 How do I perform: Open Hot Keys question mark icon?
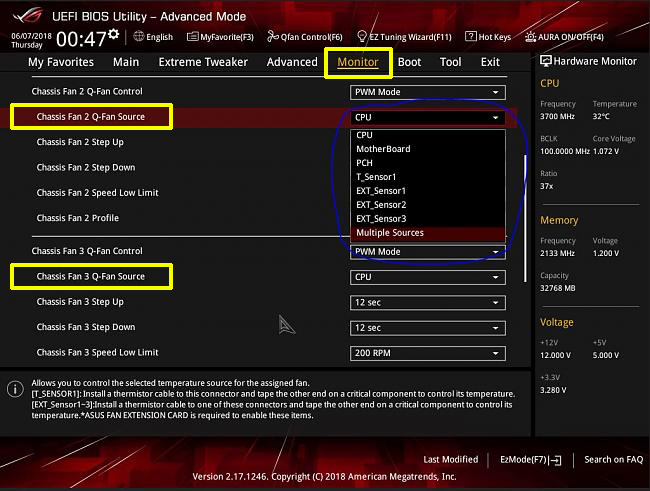(471, 36)
